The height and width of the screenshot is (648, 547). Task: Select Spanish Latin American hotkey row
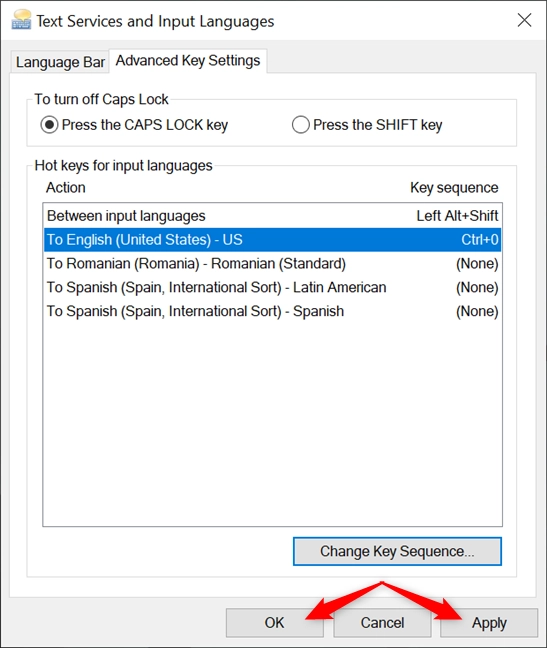tap(272, 287)
